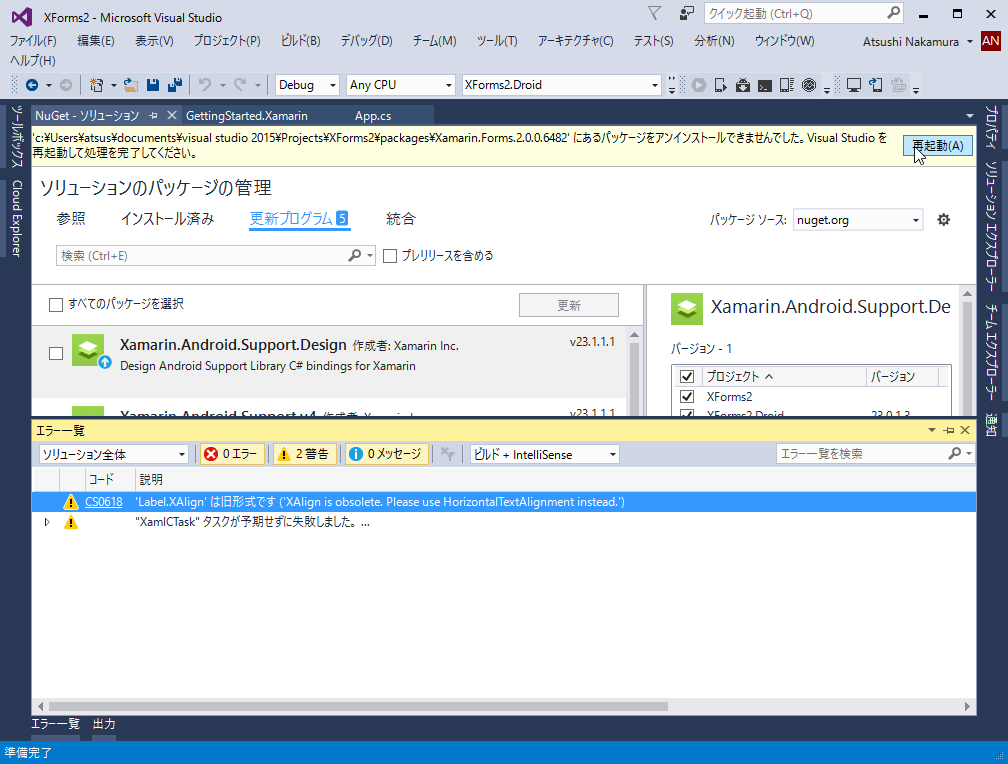Click the Save All icon
Screen dimensions: 1008x764
(174, 85)
